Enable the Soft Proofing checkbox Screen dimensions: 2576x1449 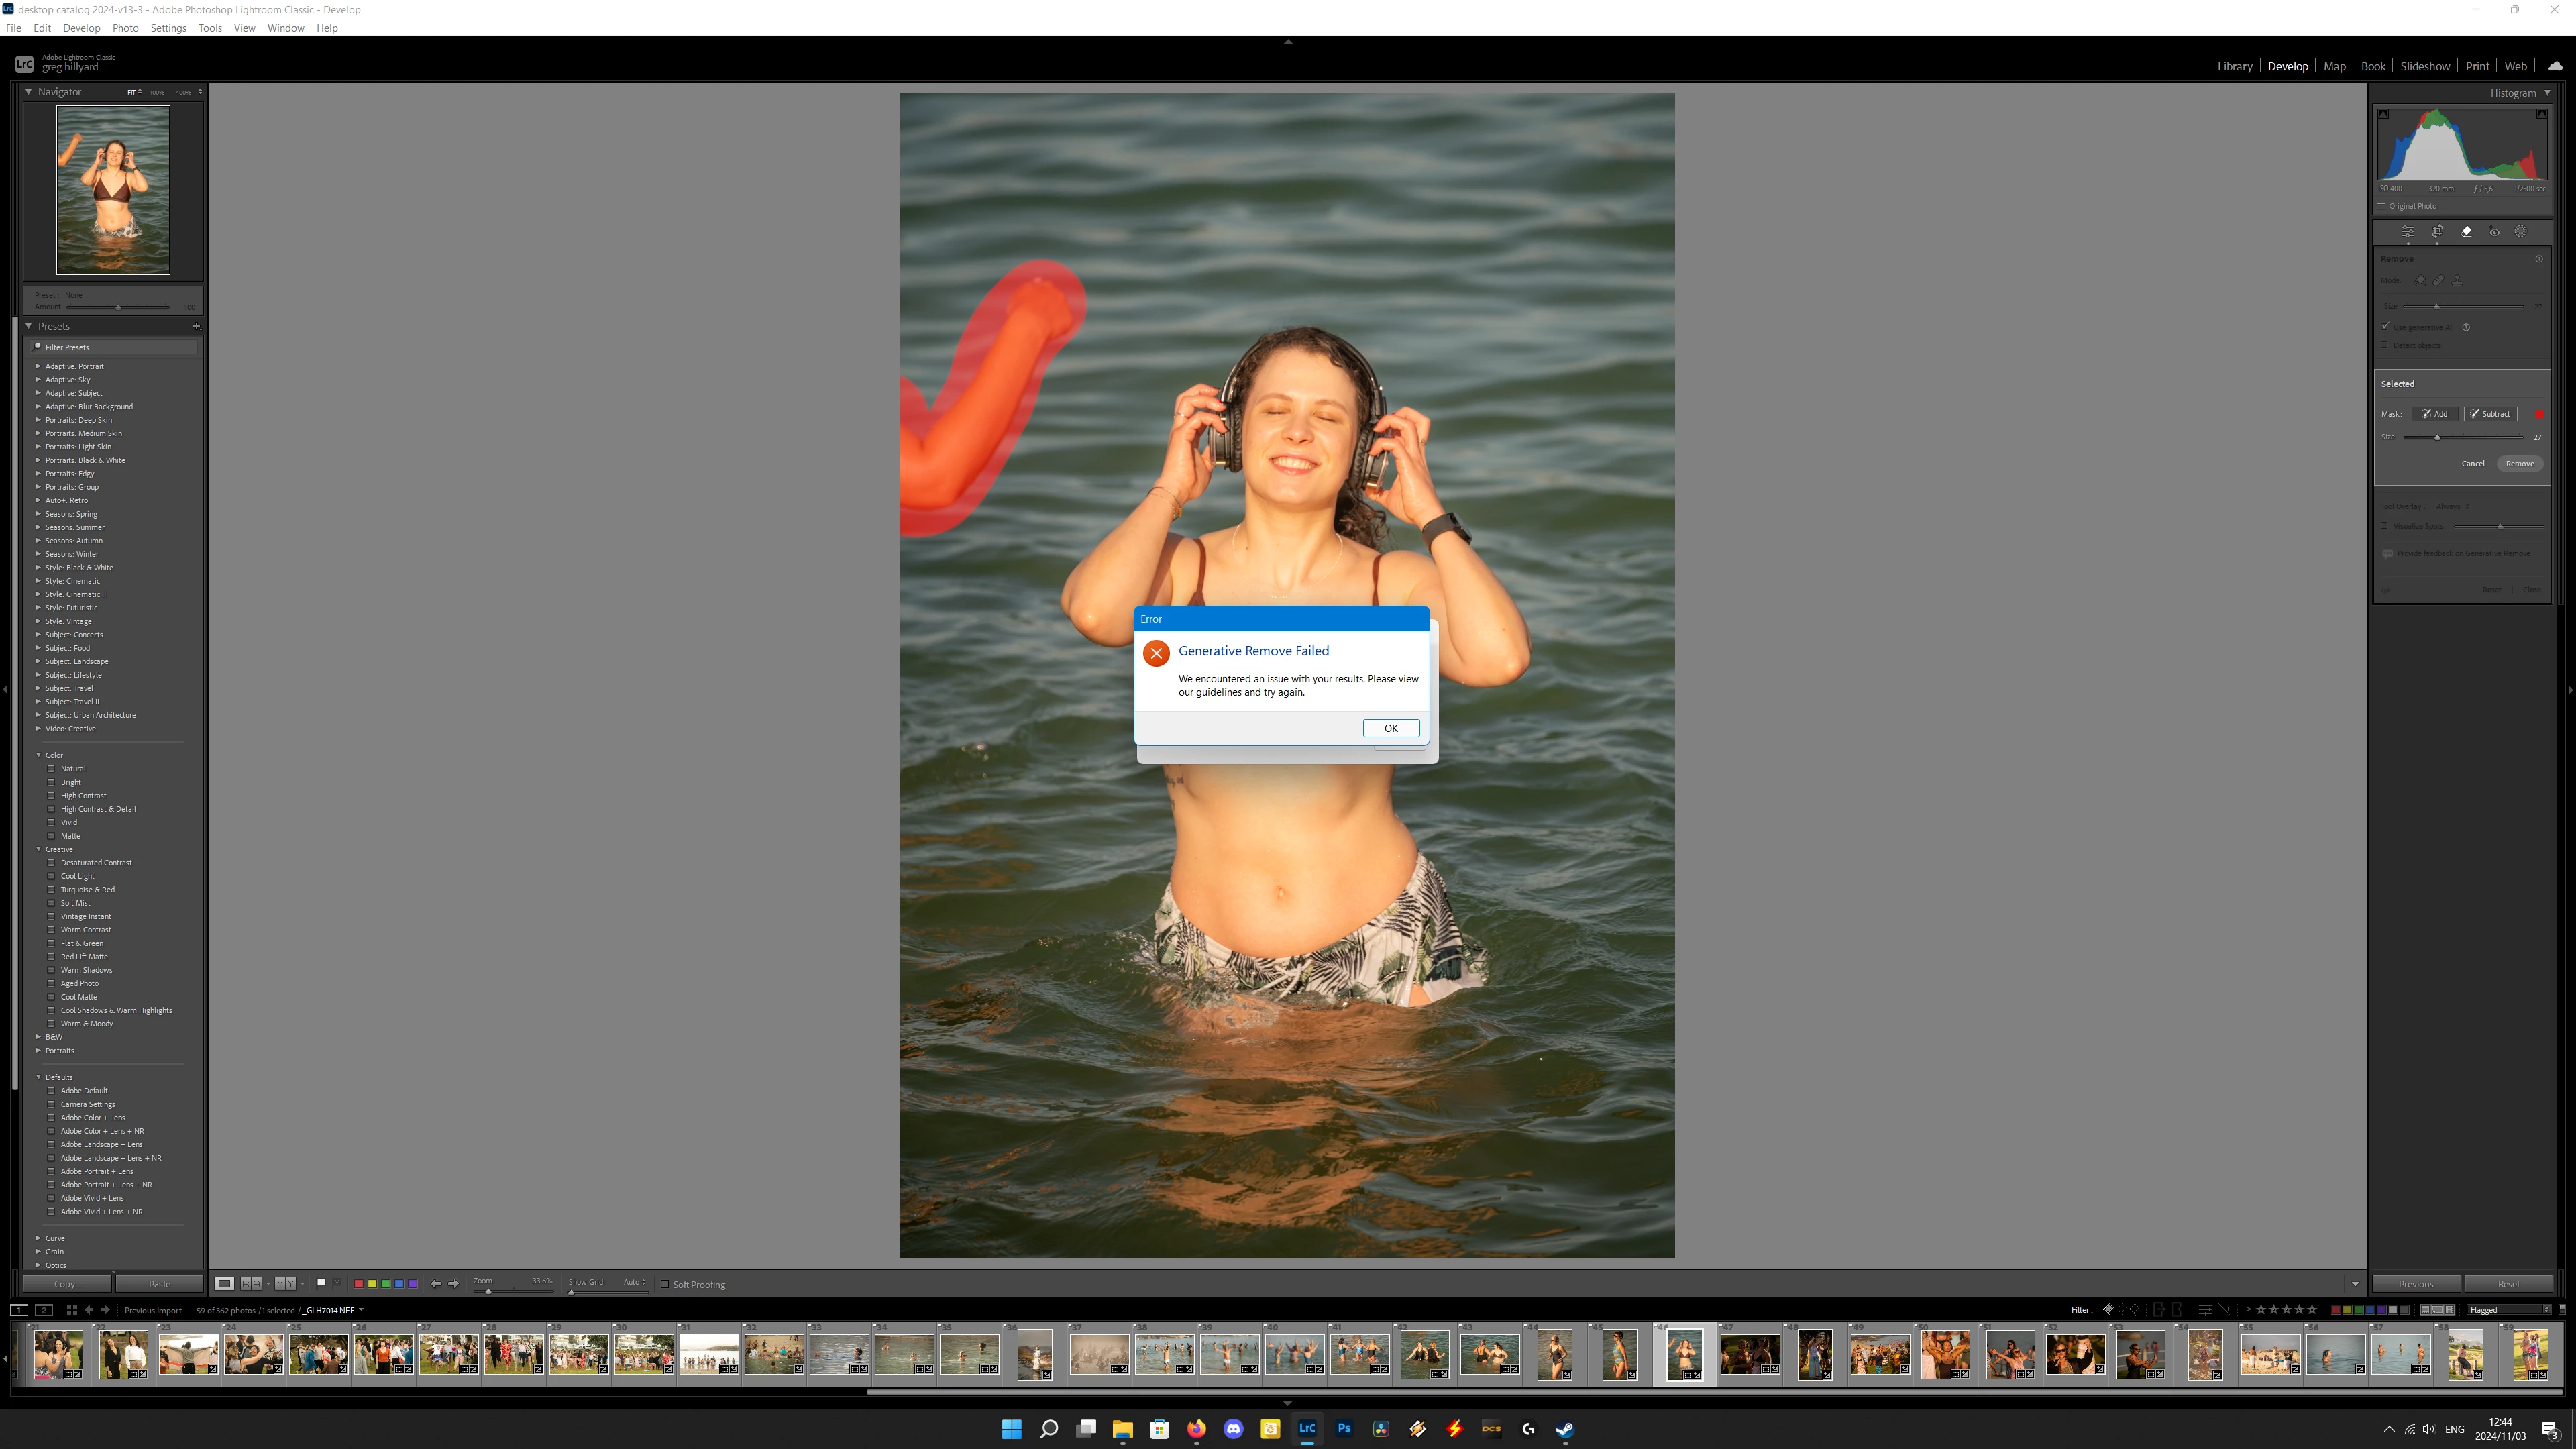pos(665,1284)
